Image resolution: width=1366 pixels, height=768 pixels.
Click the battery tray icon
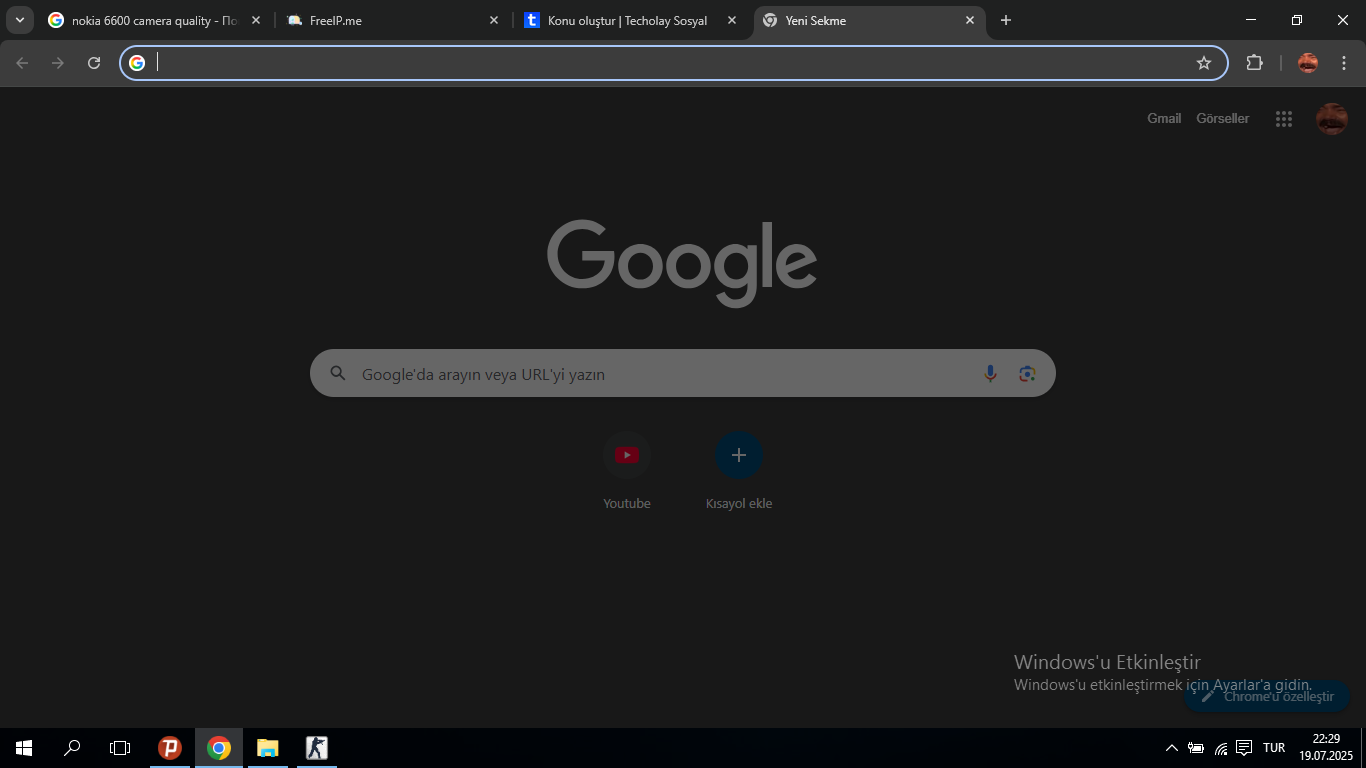1196,748
